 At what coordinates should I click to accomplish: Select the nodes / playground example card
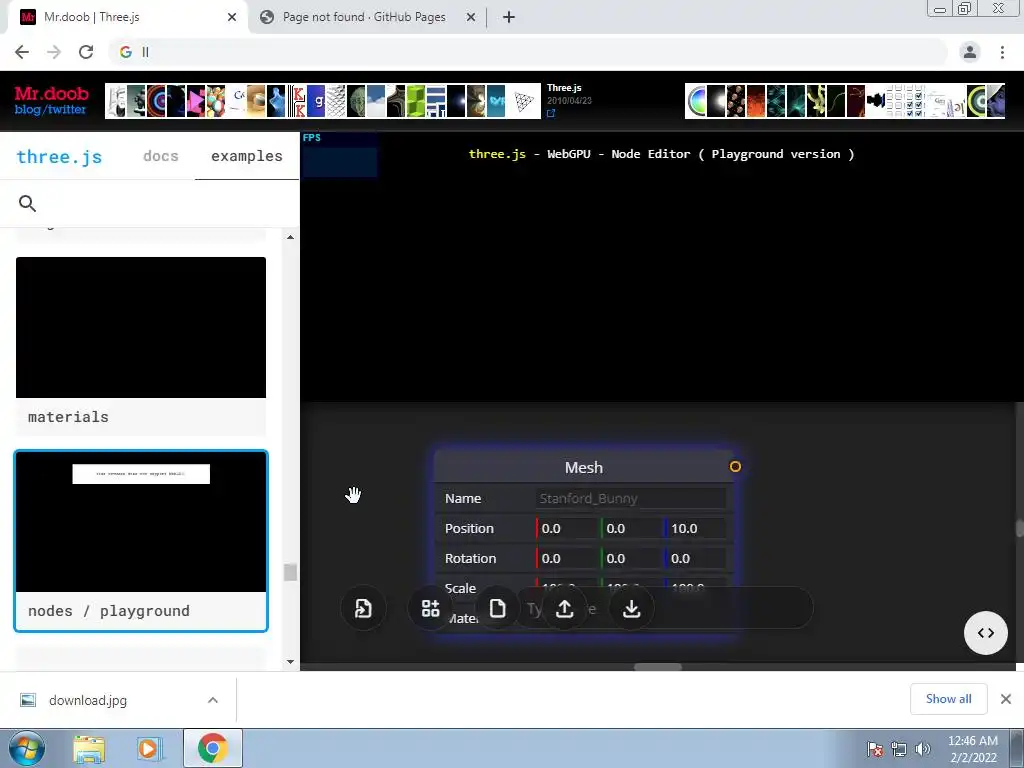[140, 541]
